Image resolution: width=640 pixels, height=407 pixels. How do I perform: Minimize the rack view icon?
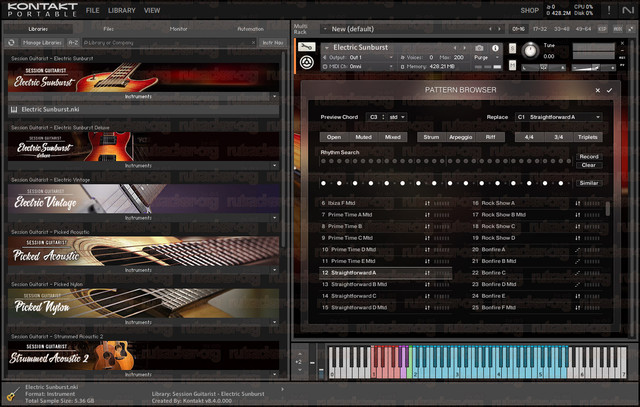click(x=631, y=29)
